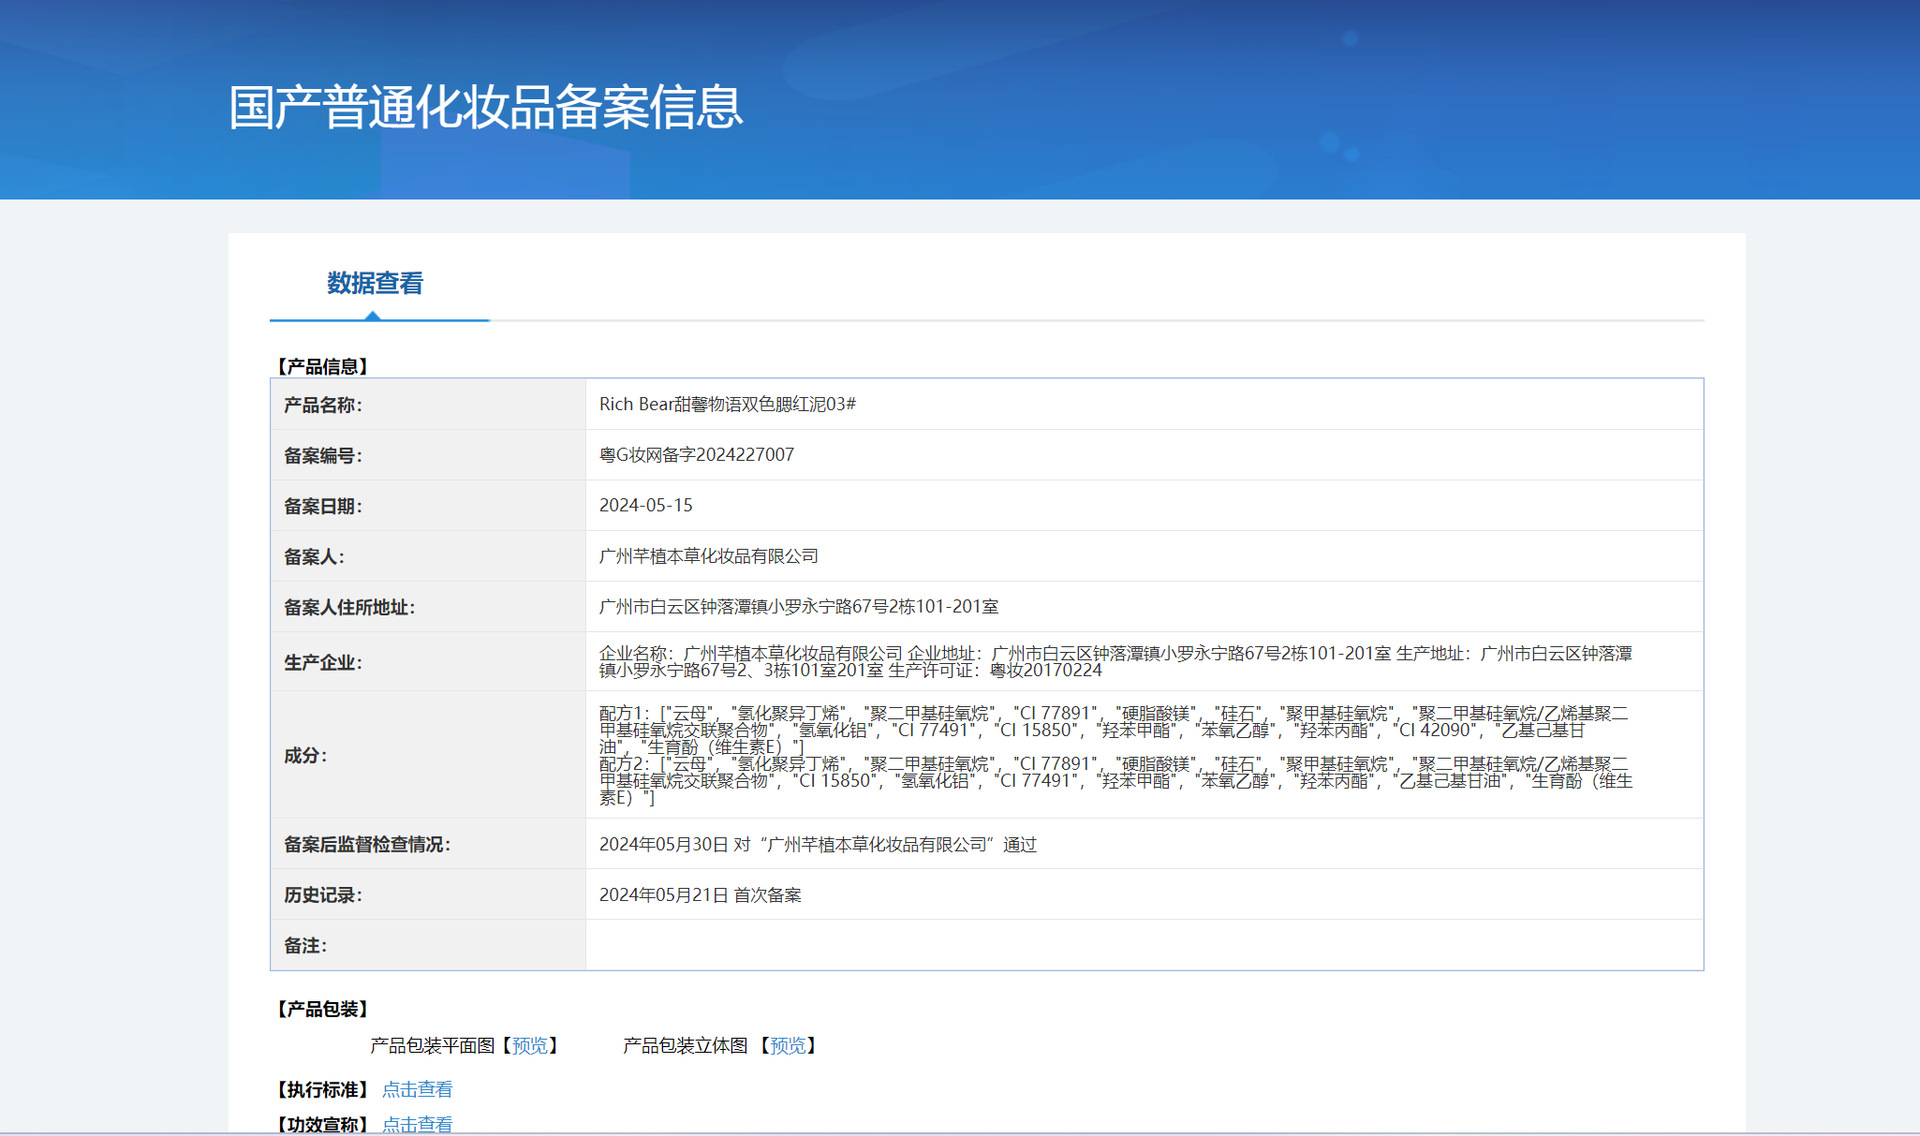Click the 【产品包装】 section heading
This screenshot has width=1920, height=1136.
pyautogui.click(x=322, y=1010)
